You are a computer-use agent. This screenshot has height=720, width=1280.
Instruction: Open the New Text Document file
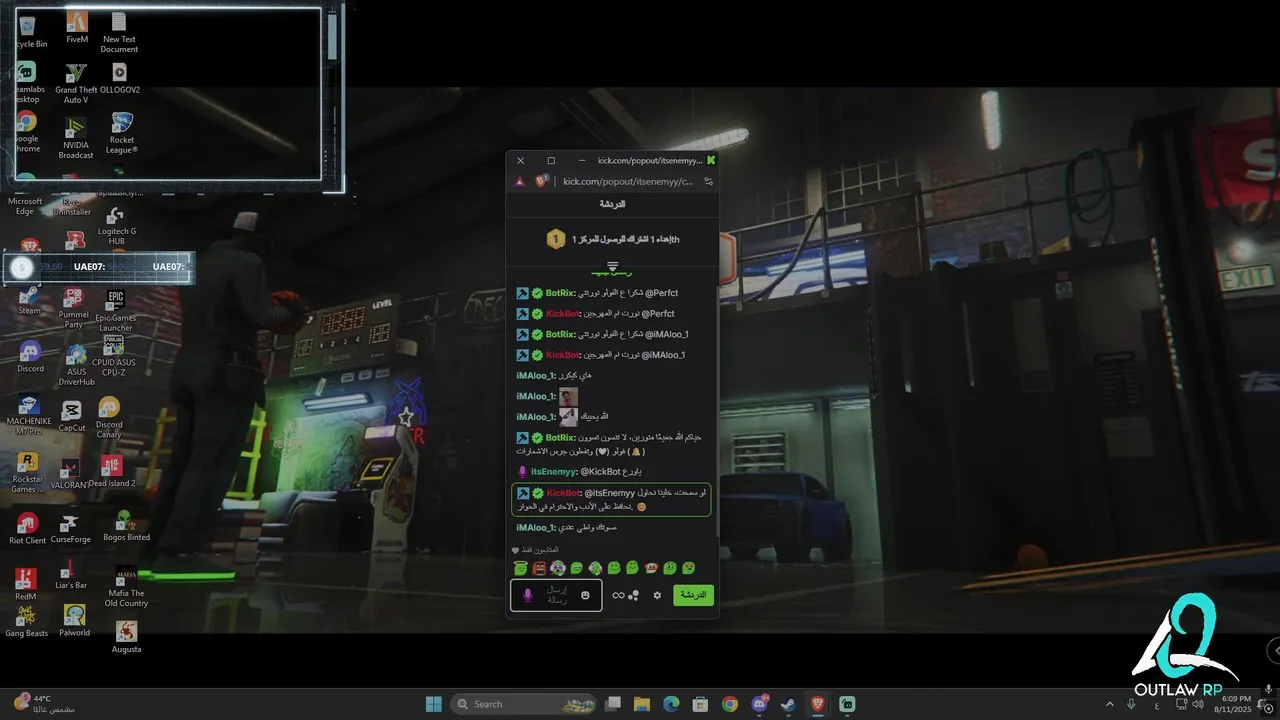119,32
